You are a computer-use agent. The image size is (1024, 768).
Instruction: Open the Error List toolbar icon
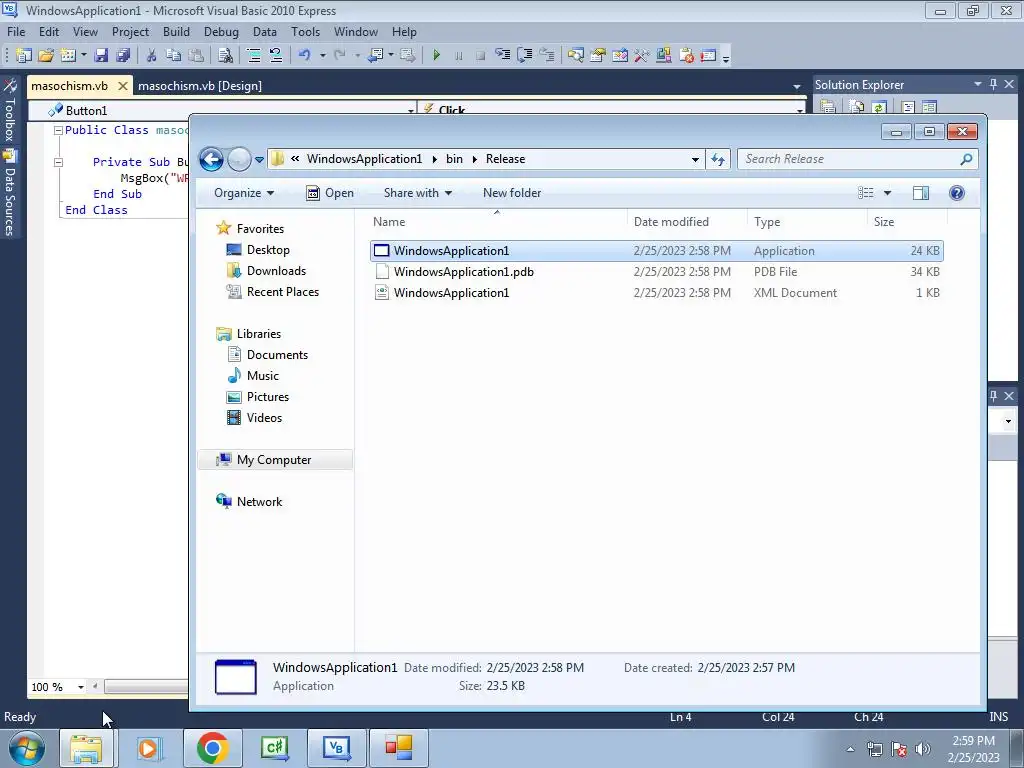click(686, 56)
